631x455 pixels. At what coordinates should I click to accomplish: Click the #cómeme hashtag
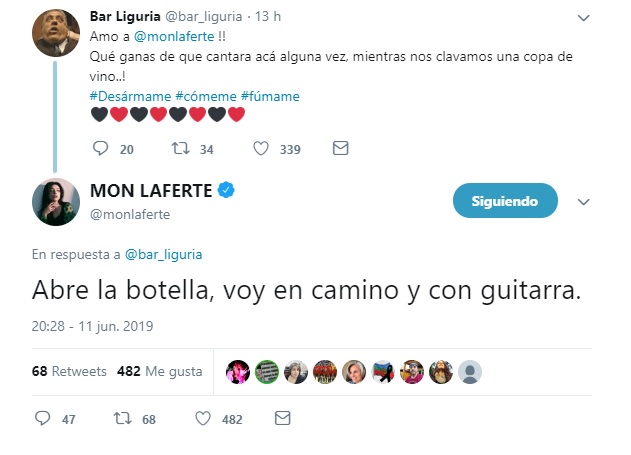point(206,96)
